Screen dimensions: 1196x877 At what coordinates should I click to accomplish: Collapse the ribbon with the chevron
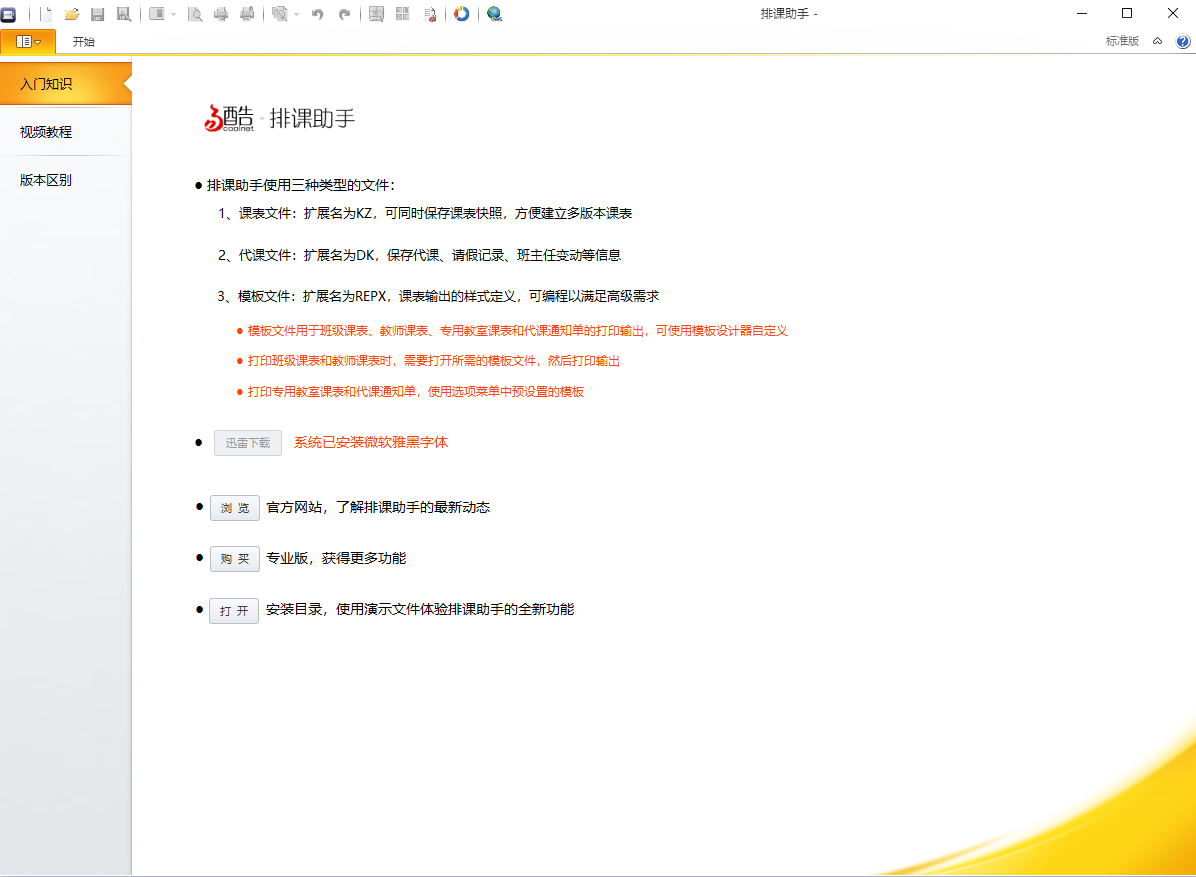1157,42
